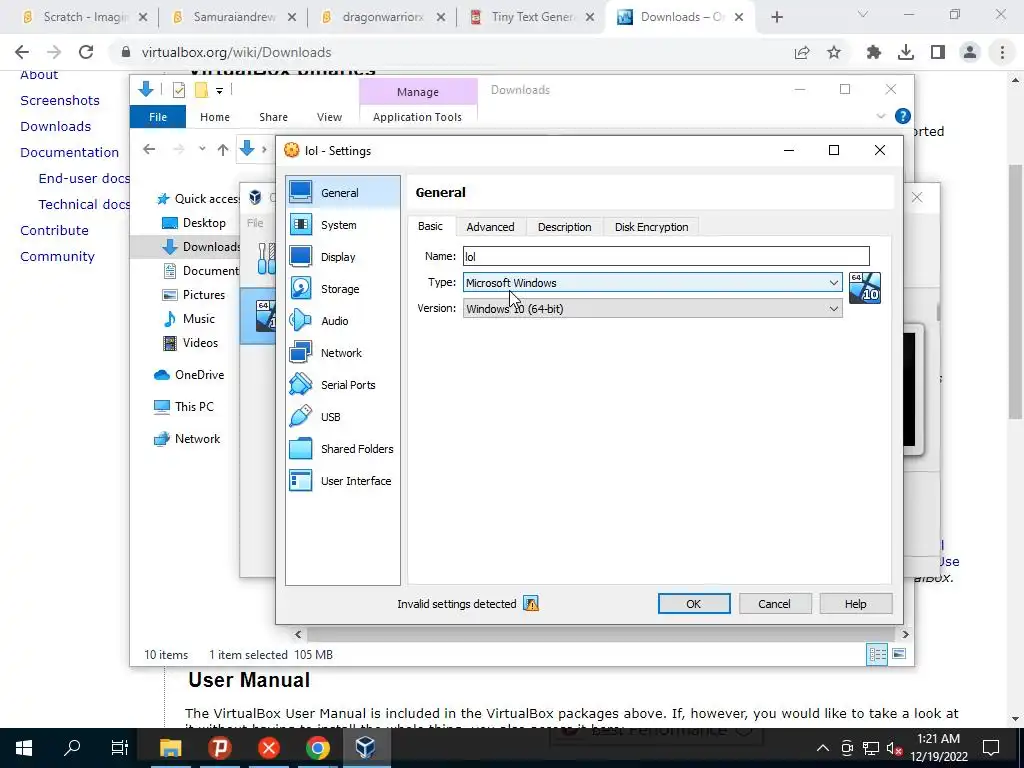1024x768 pixels.
Task: Open Serial Ports settings category
Action: pos(342,385)
